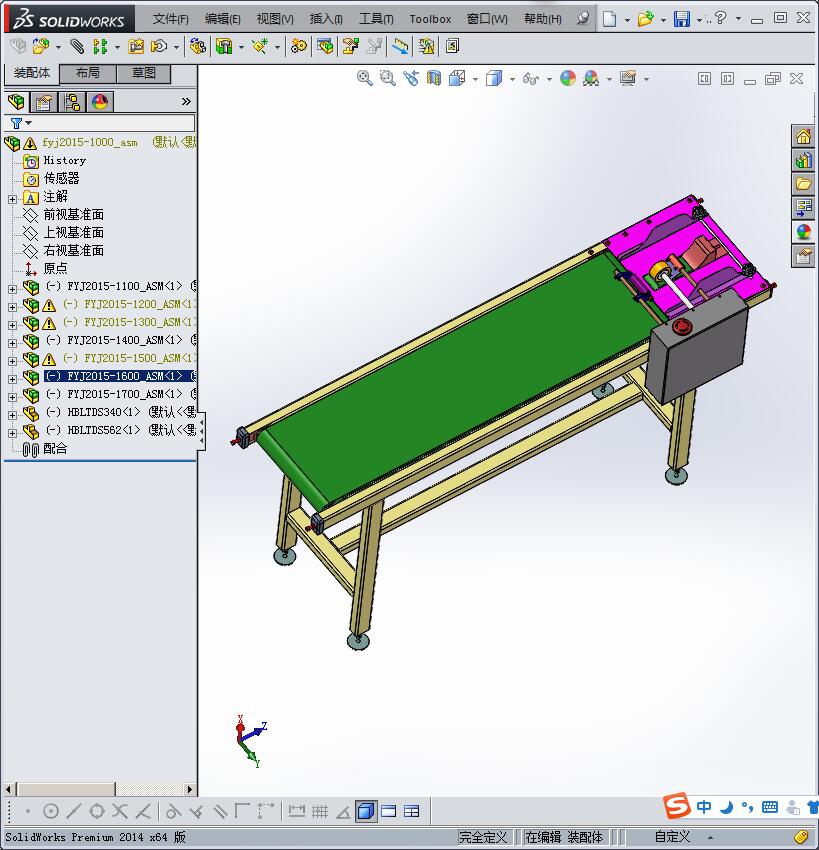Click the Show Hidden Components icon
The image size is (819, 850).
coord(197,47)
